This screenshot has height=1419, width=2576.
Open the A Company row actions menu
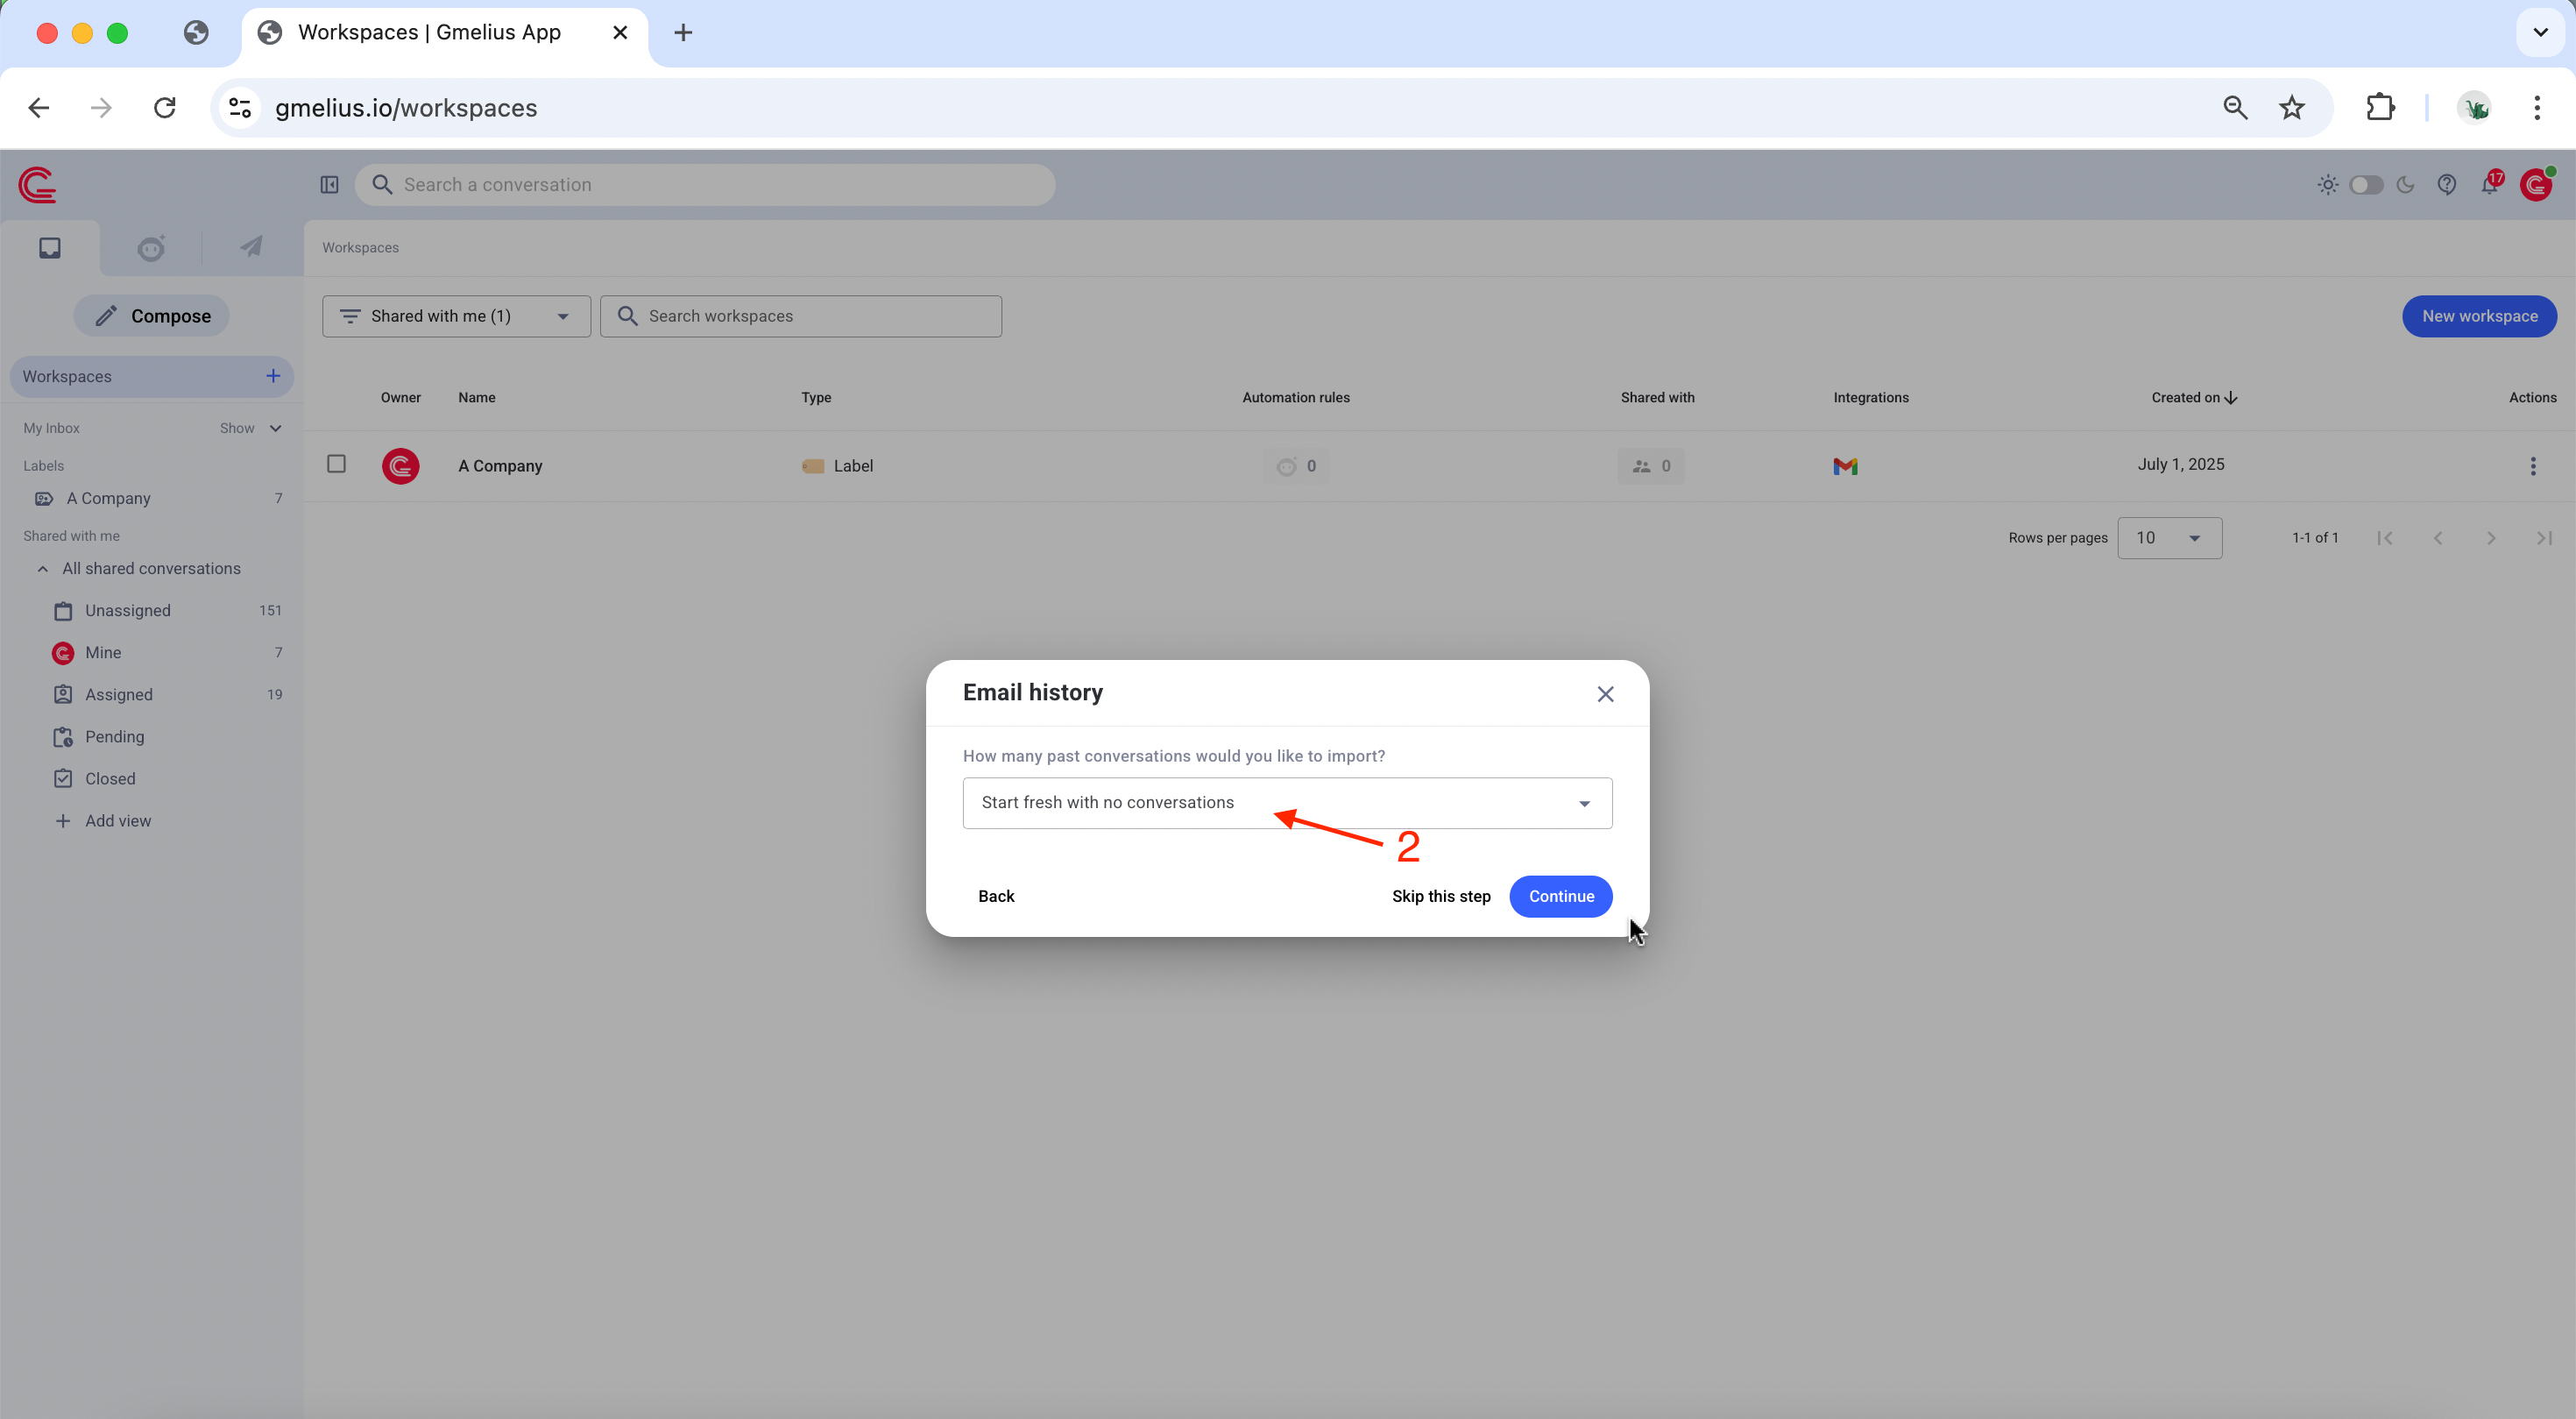[2532, 466]
